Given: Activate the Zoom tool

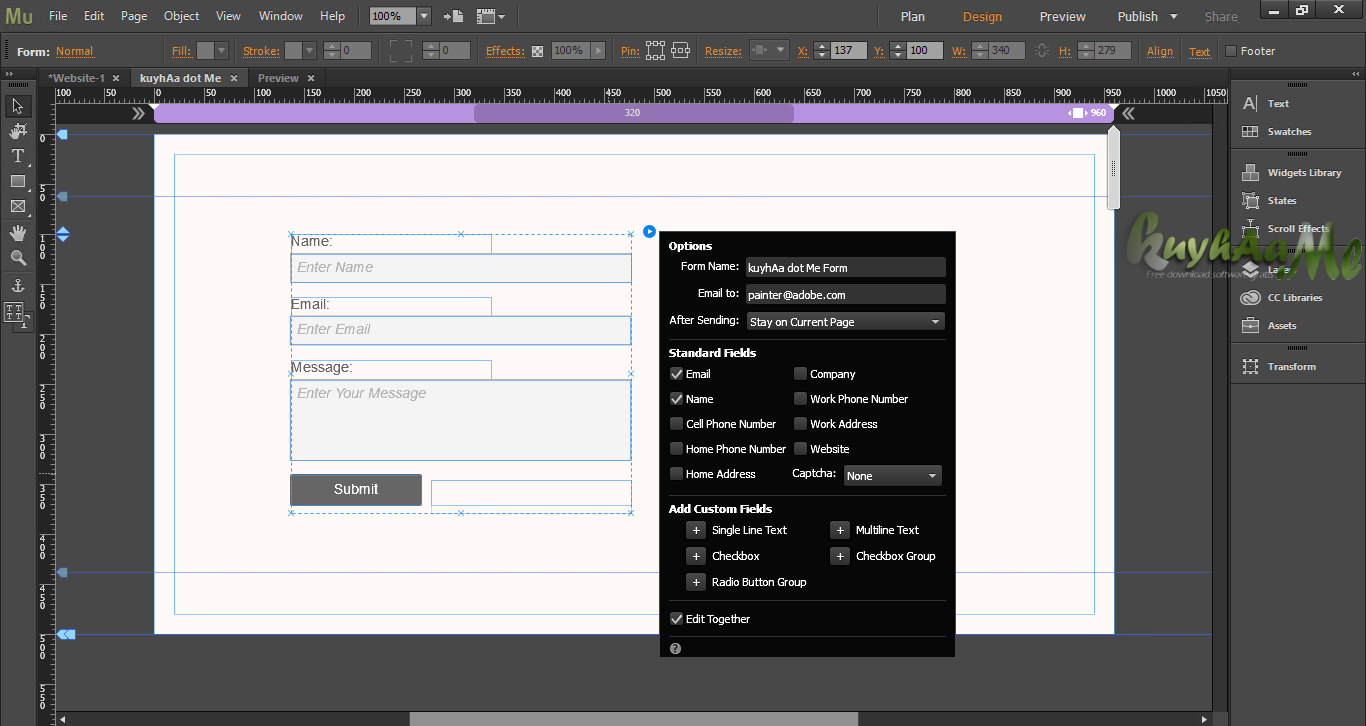Looking at the screenshot, I should tap(16, 258).
